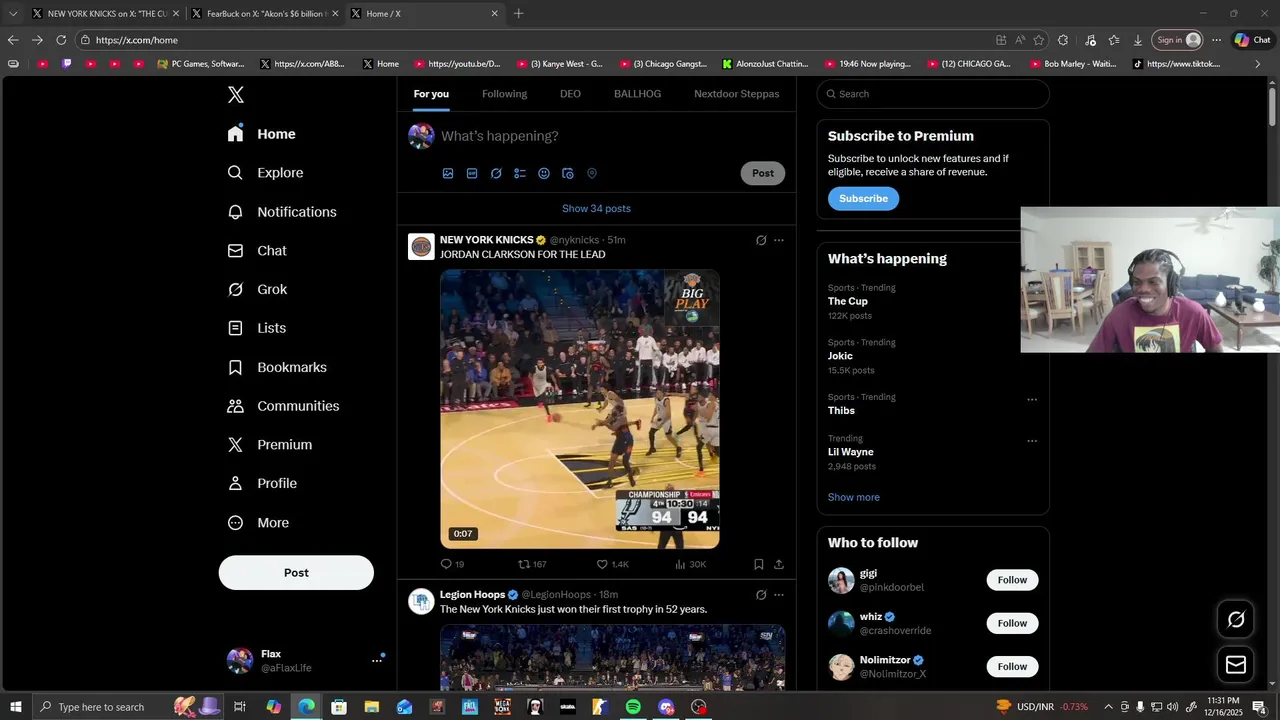1280x720 pixels.
Task: Open more options on Legion Hoops post
Action: (779, 595)
